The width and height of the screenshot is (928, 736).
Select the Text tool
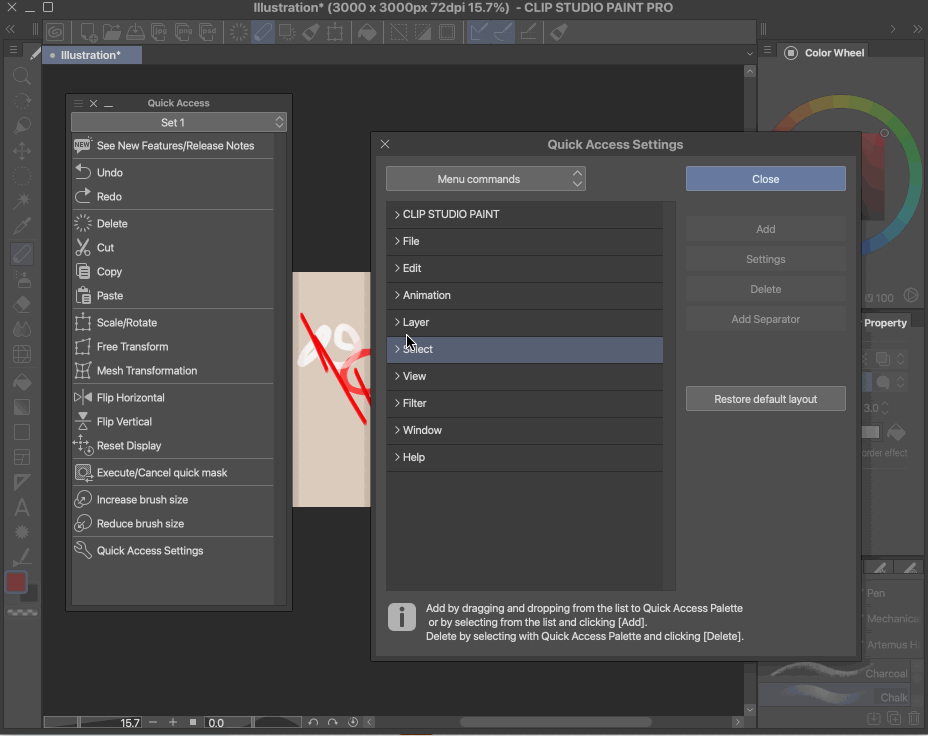point(22,507)
